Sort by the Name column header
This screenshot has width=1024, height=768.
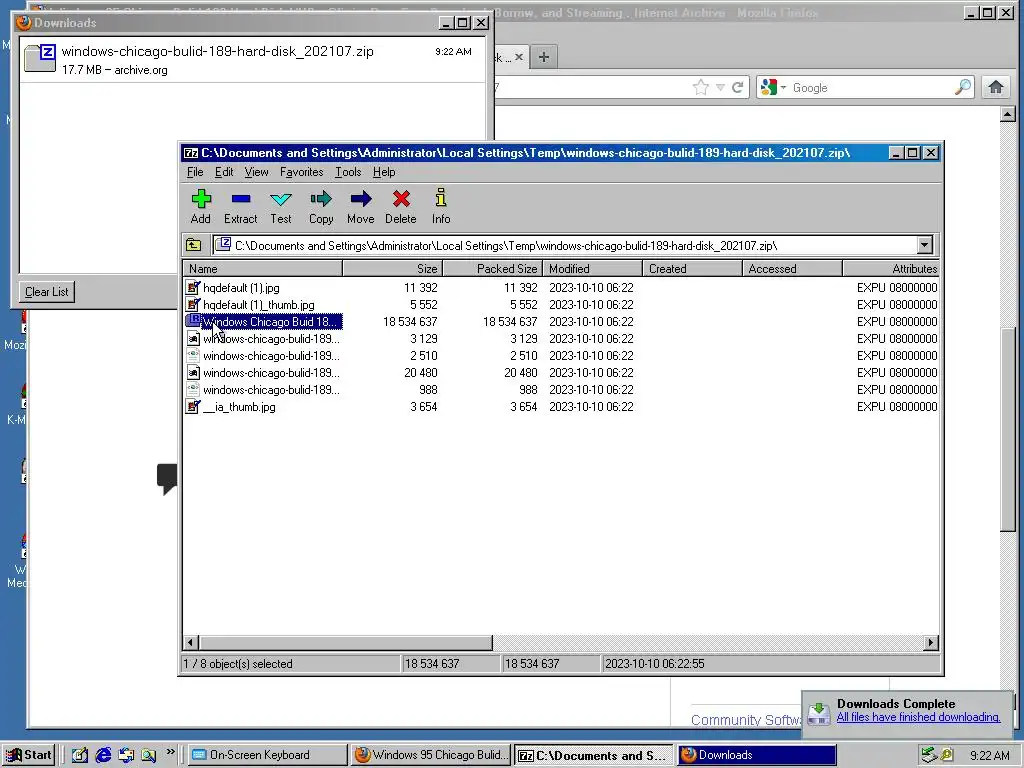(263, 268)
